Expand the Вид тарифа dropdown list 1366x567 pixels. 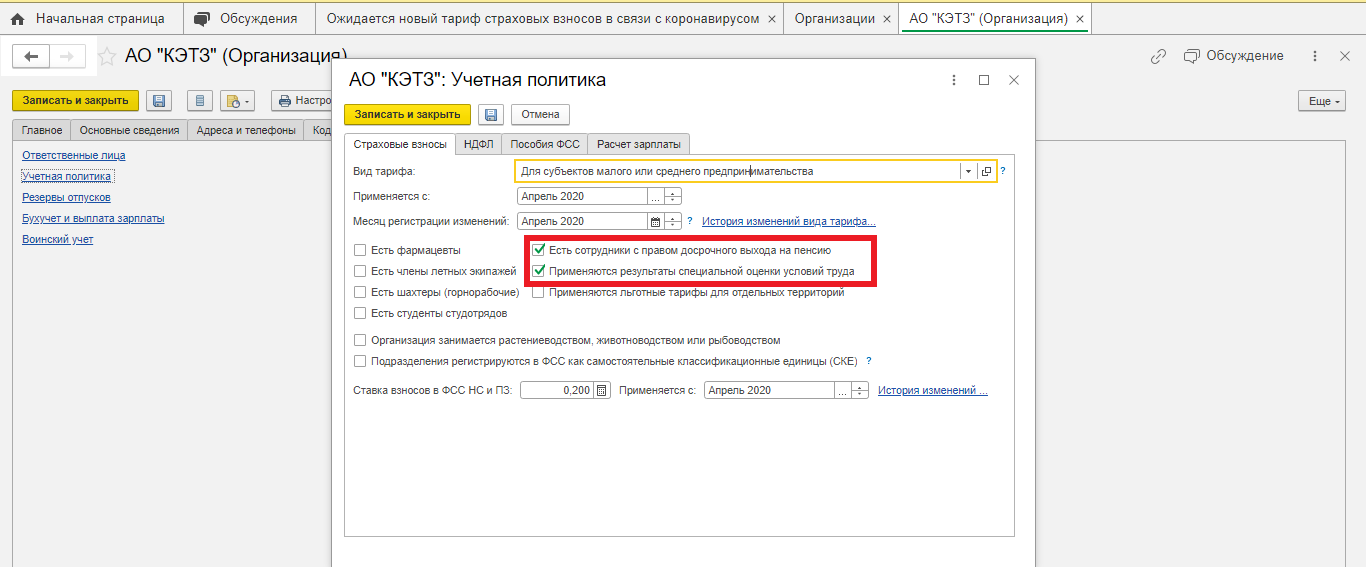pyautogui.click(x=968, y=171)
